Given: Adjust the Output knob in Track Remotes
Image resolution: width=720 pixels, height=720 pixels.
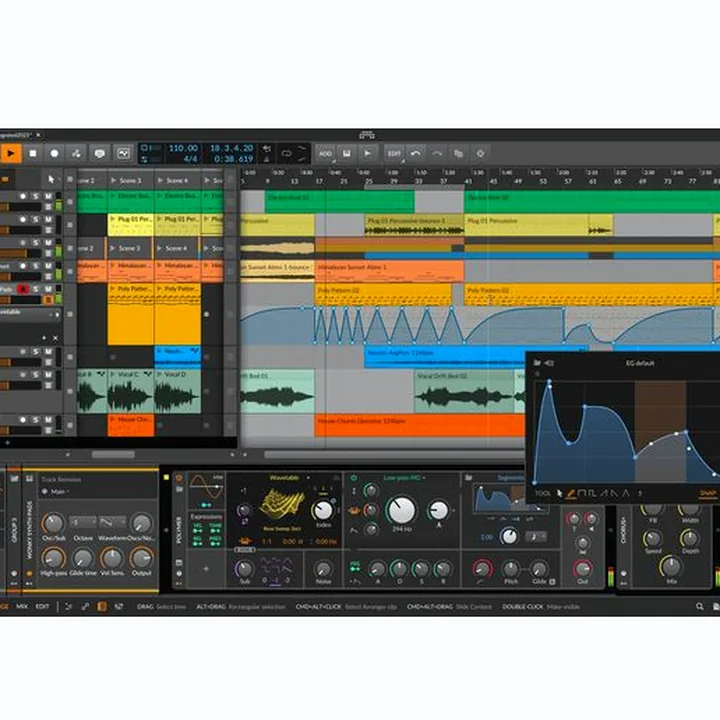Looking at the screenshot, I should [x=141, y=557].
